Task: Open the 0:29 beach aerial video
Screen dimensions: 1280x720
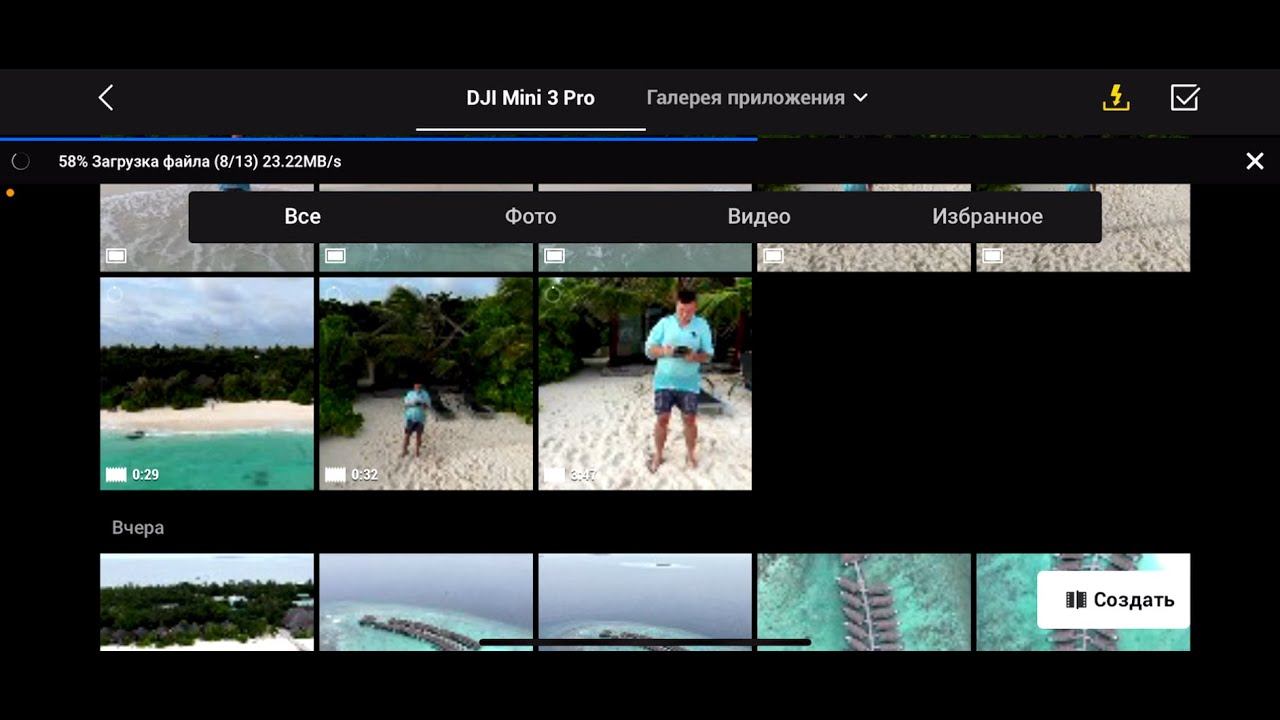Action: pyautogui.click(x=207, y=384)
